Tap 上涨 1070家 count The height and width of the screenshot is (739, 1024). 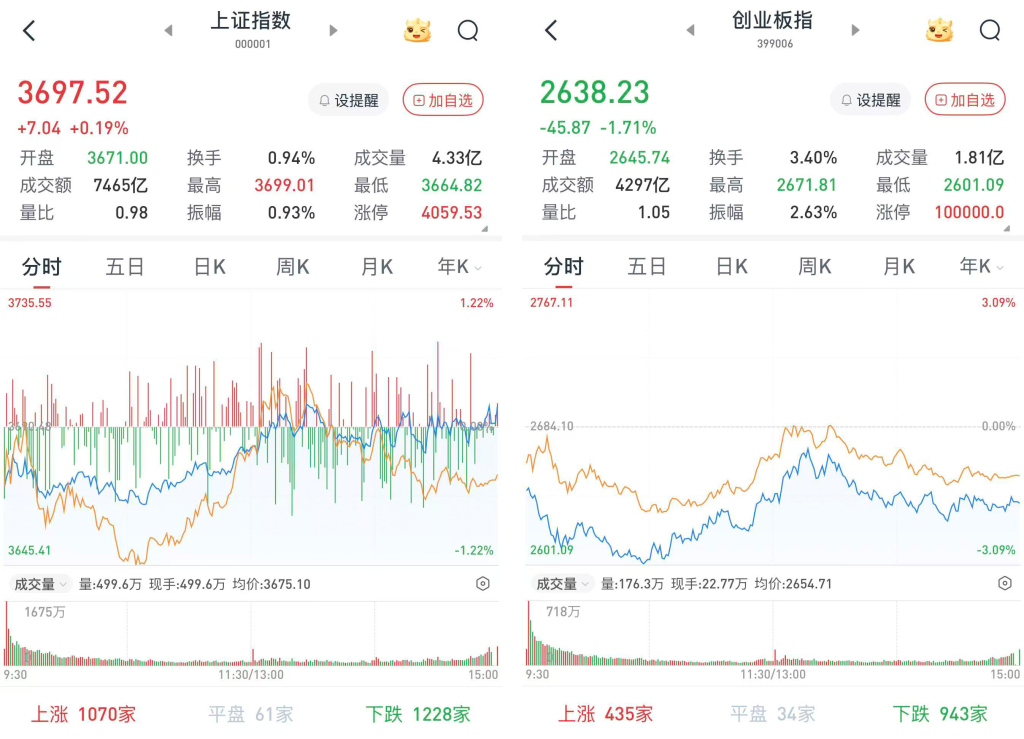click(x=84, y=714)
